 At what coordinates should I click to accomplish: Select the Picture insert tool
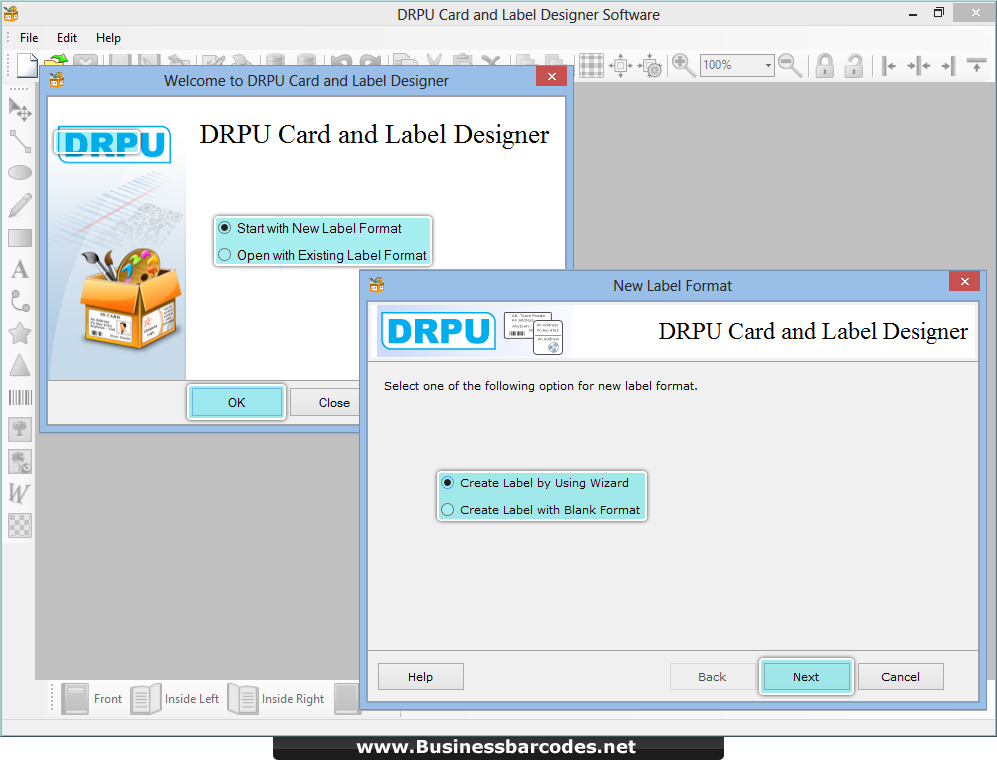[x=20, y=429]
